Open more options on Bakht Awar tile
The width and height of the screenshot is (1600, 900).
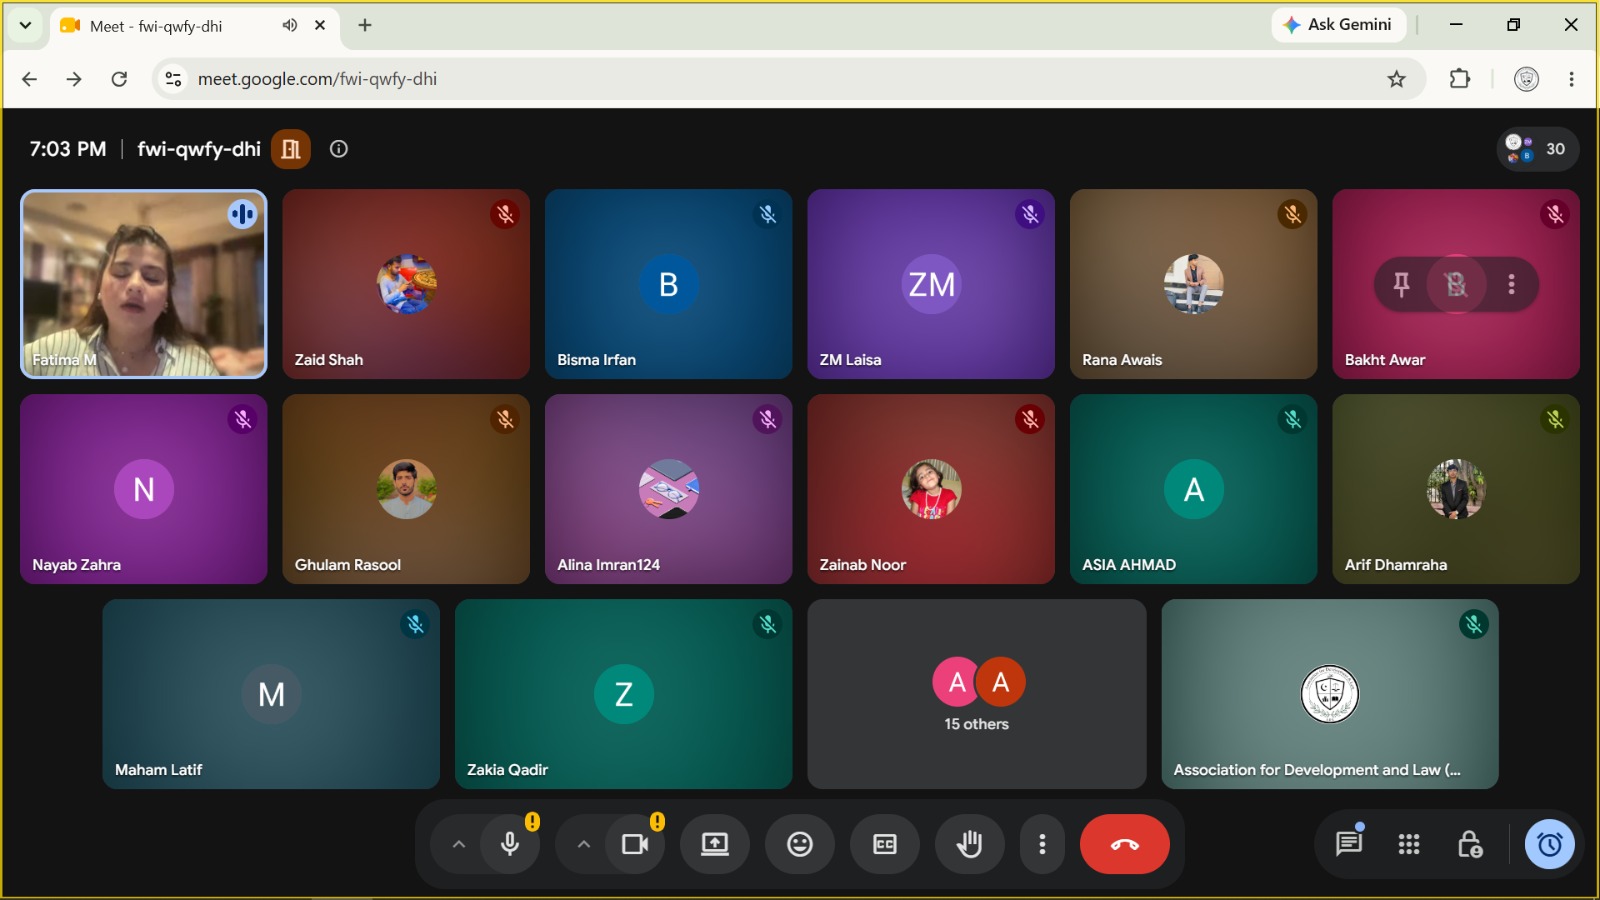(1511, 284)
